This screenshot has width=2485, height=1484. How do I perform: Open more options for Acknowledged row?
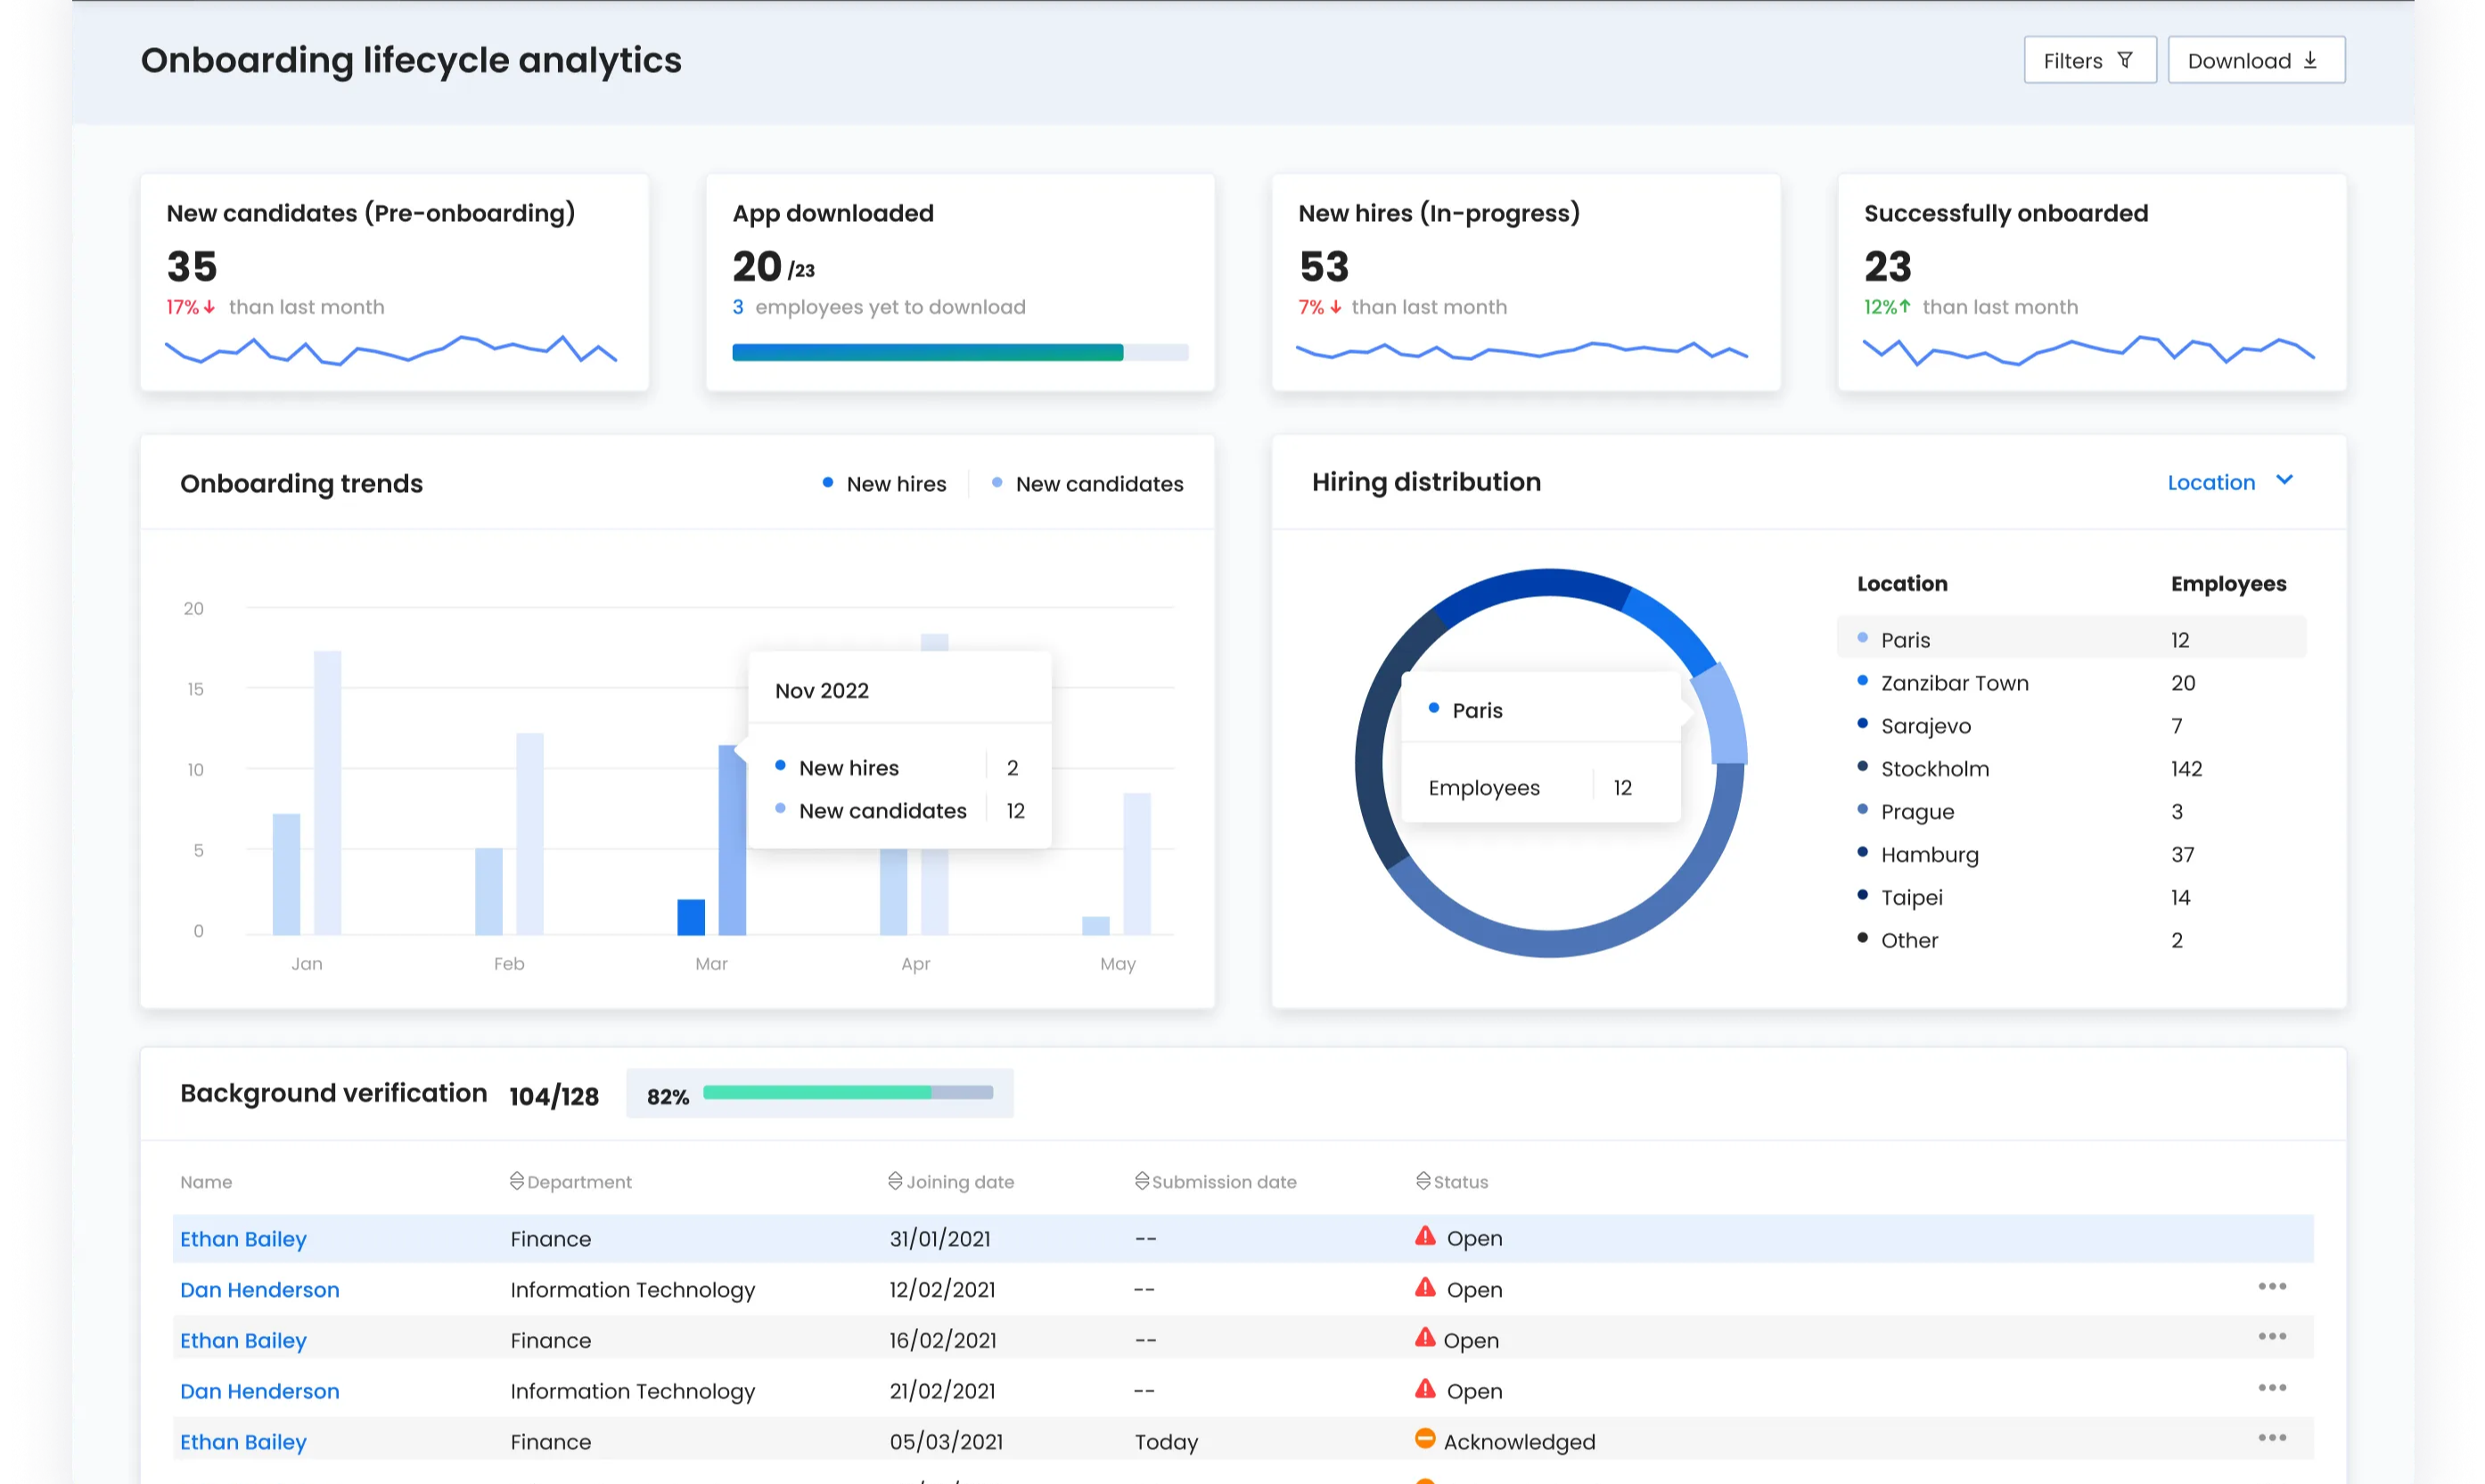pyautogui.click(x=2271, y=1438)
